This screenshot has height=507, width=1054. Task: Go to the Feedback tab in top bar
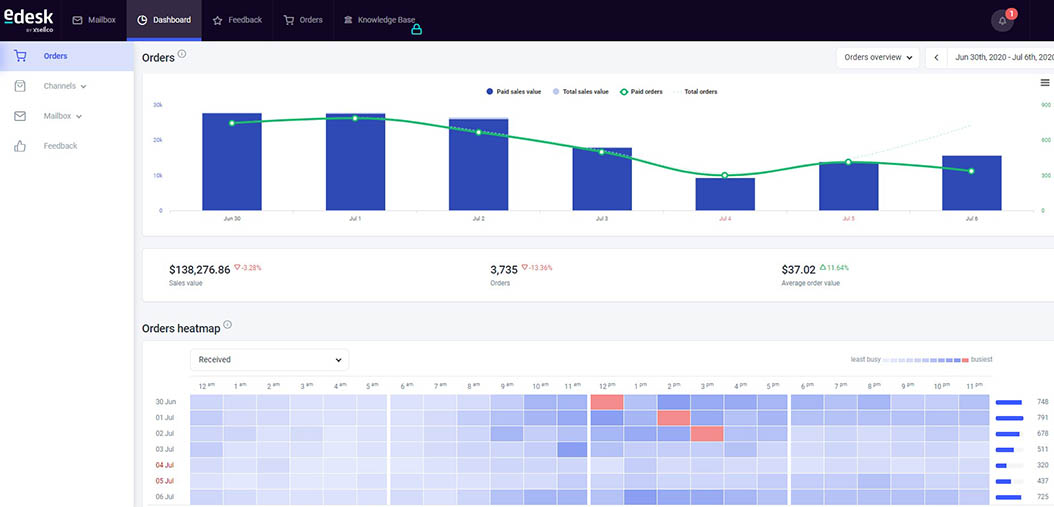pos(237,20)
